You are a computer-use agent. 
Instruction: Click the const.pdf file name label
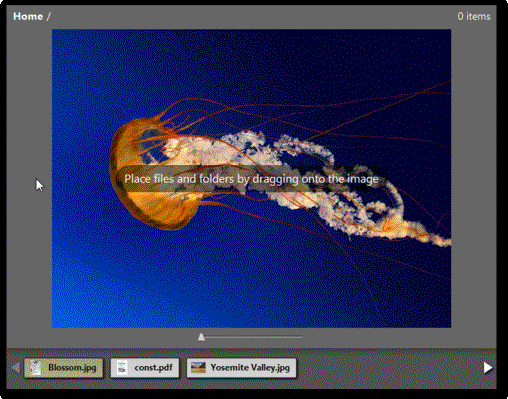point(153,368)
